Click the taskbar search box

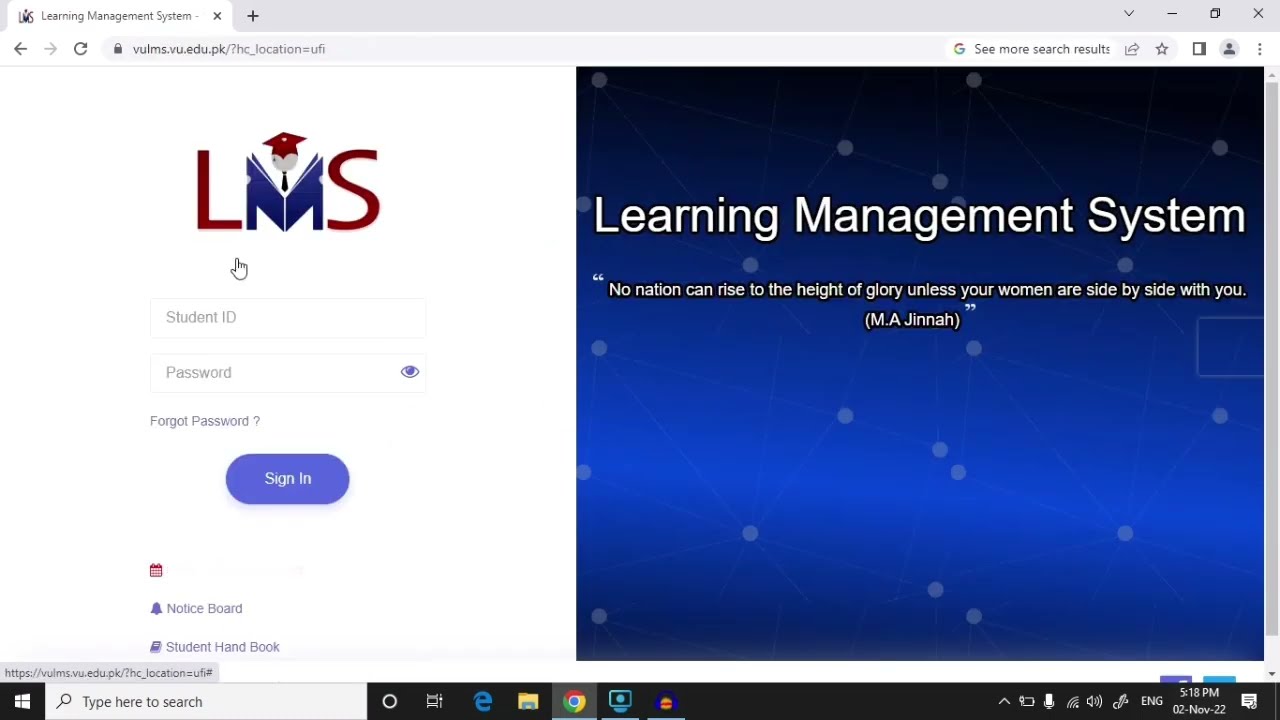(x=207, y=702)
